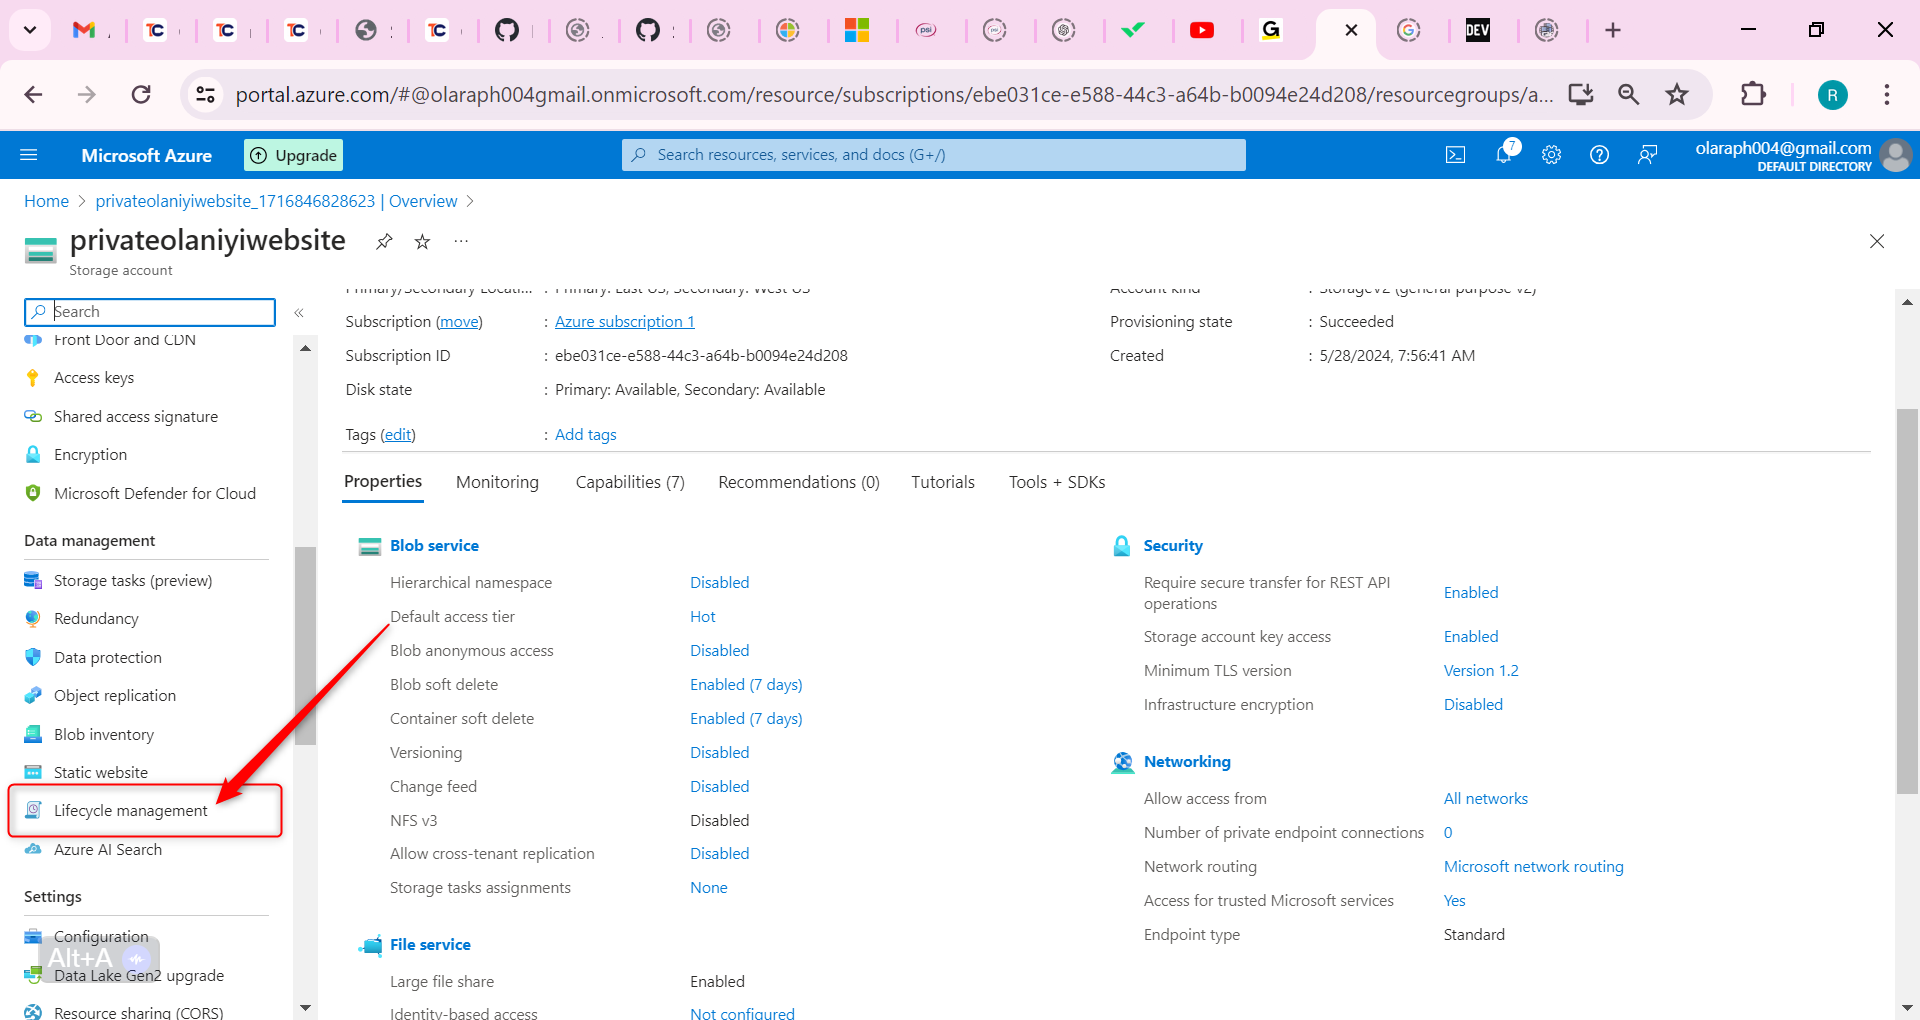Screen dimensions: 1920x1020
Task: Open the help question mark menu
Action: [x=1599, y=154]
